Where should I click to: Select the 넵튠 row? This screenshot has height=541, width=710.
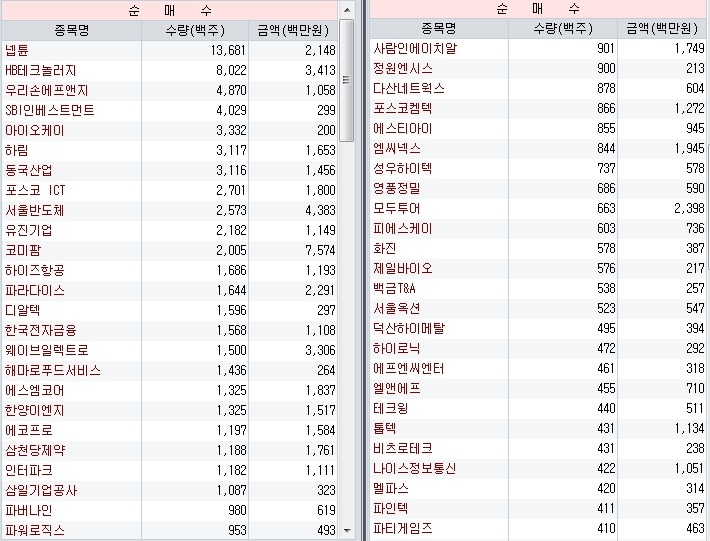coord(170,50)
